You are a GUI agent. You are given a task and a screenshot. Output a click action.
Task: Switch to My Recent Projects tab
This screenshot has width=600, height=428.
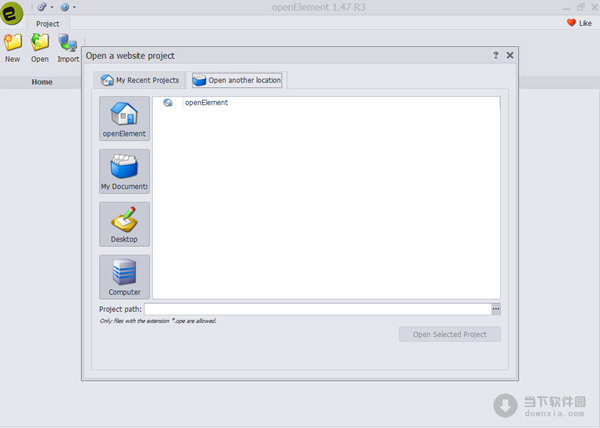[140, 80]
